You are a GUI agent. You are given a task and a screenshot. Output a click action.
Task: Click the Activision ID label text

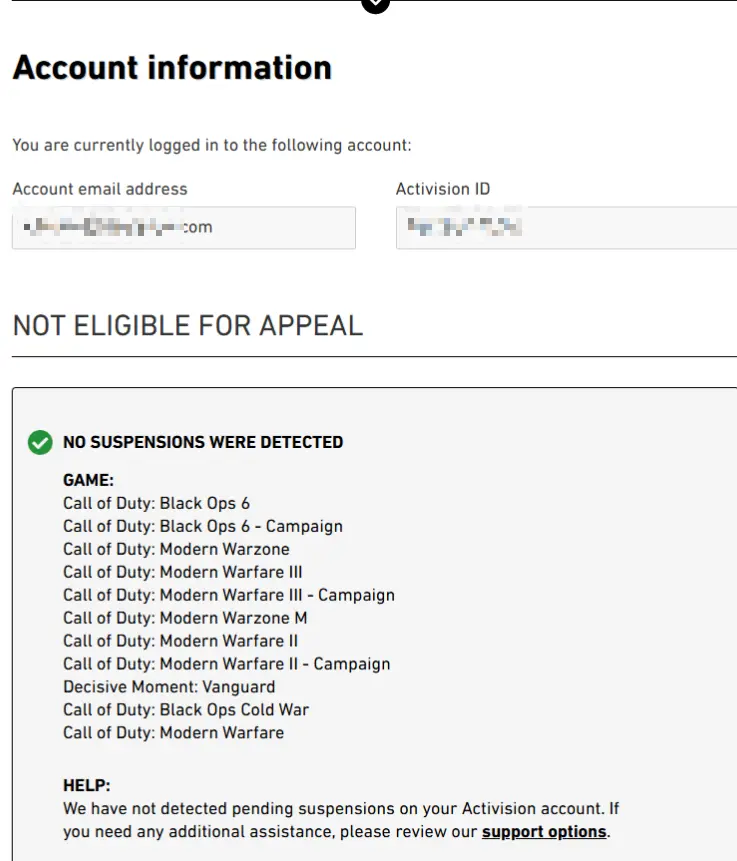click(443, 189)
